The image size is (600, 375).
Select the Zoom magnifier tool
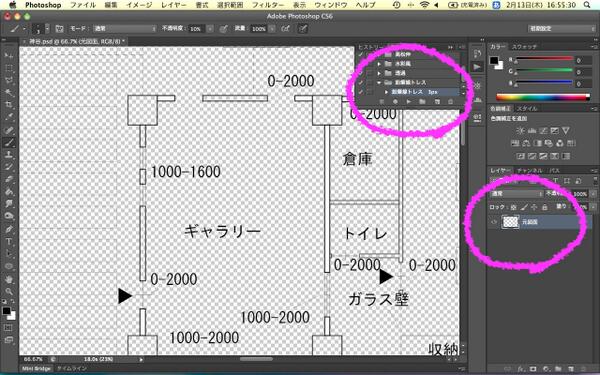(x=8, y=292)
